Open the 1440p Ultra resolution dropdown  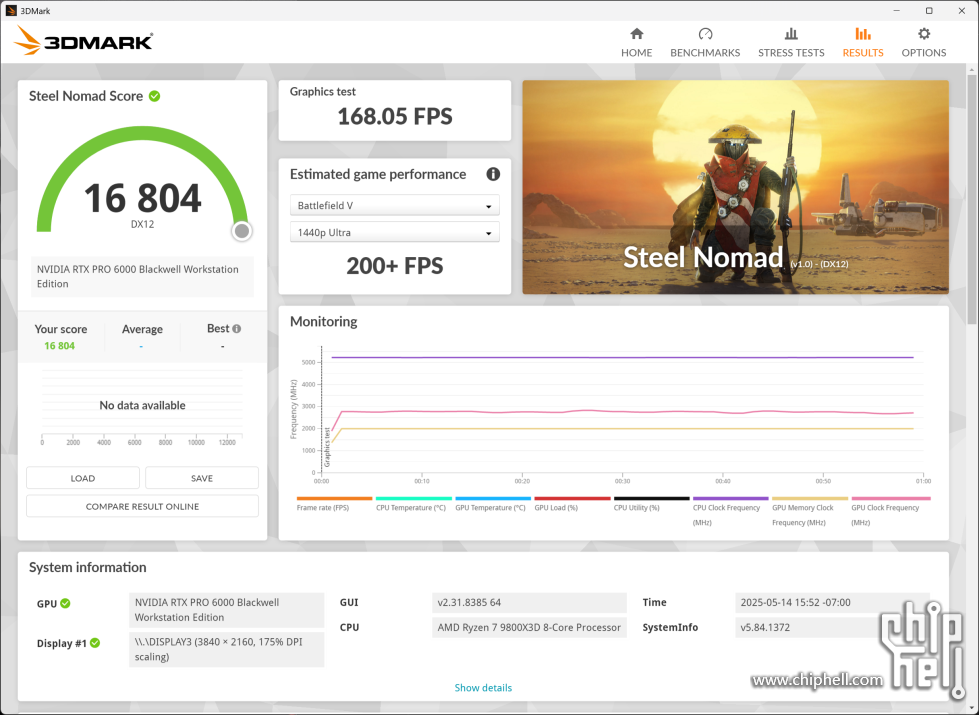click(x=395, y=232)
